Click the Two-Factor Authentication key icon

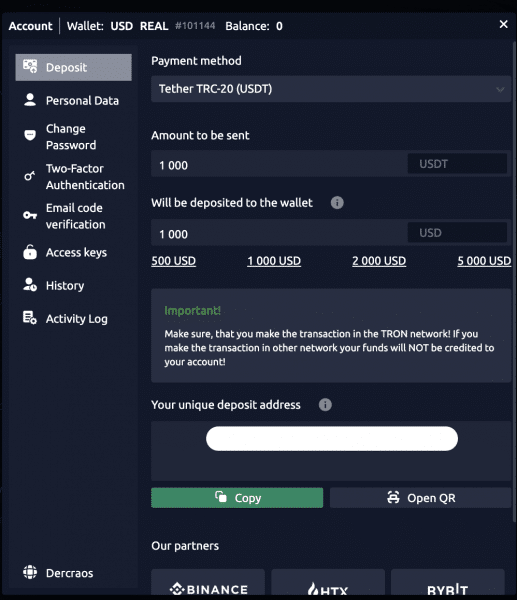[x=29, y=176]
